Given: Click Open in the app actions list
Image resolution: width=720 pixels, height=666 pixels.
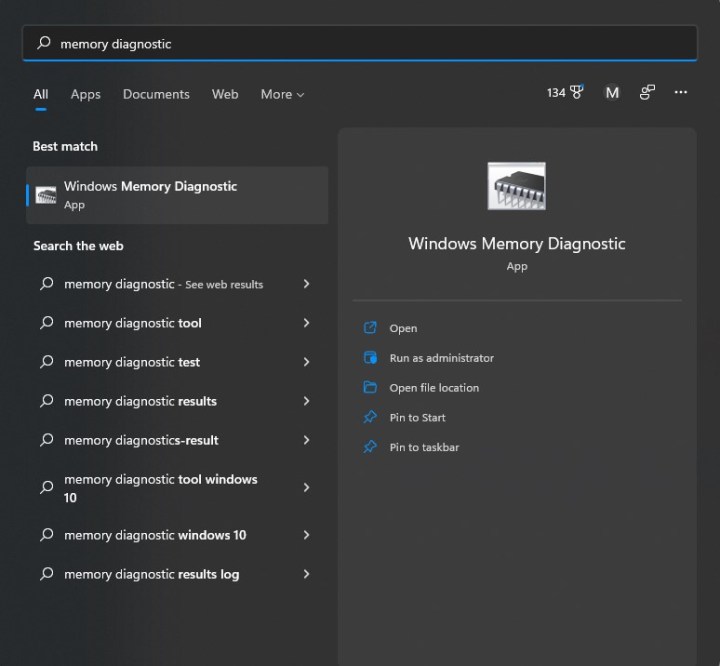Looking at the screenshot, I should (x=403, y=328).
